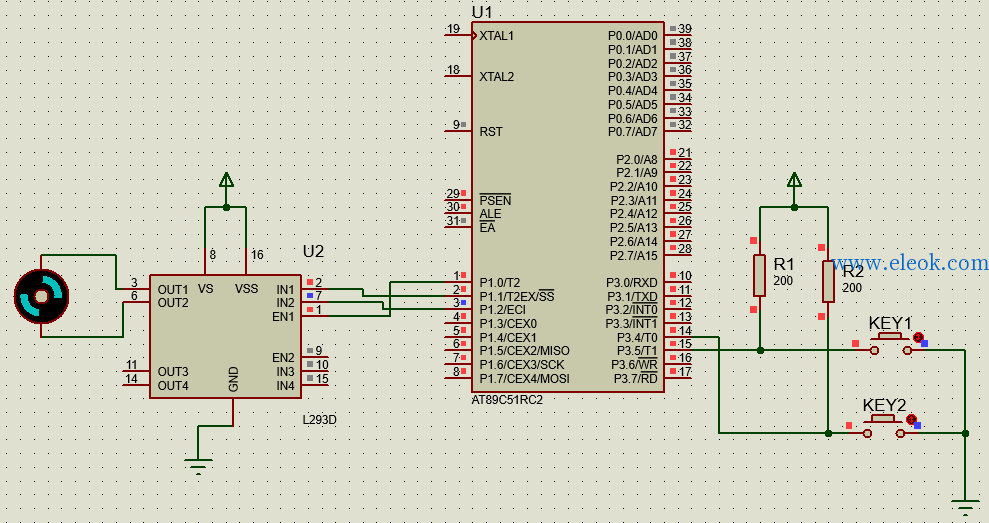Click the 200 value under R2

point(851,288)
